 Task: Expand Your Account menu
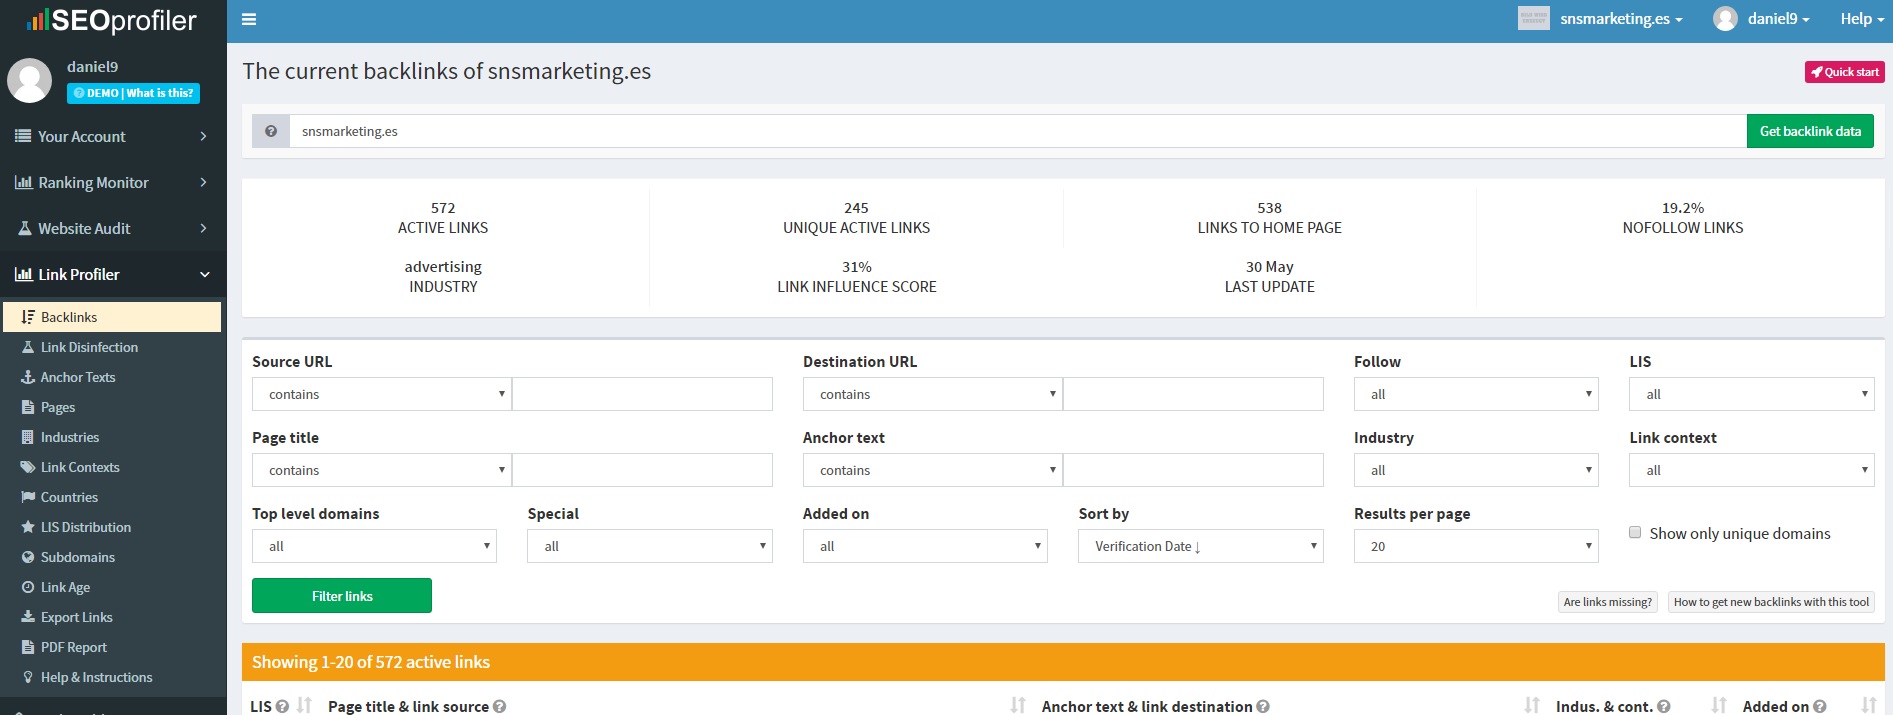click(x=113, y=136)
